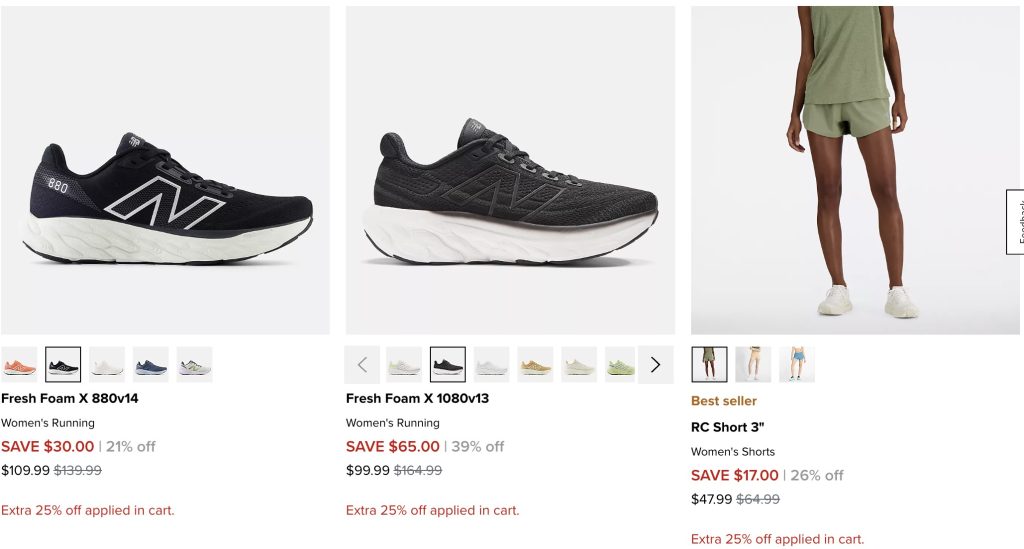Viewport: 1024px width, 549px height.
Task: Select the lime green 1080v13 swatch
Action: [621, 365]
